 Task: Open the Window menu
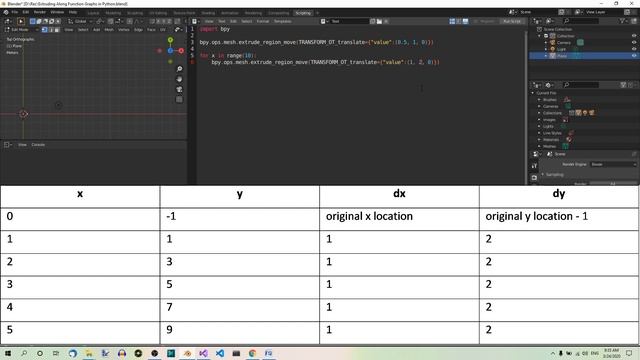(x=57, y=12)
